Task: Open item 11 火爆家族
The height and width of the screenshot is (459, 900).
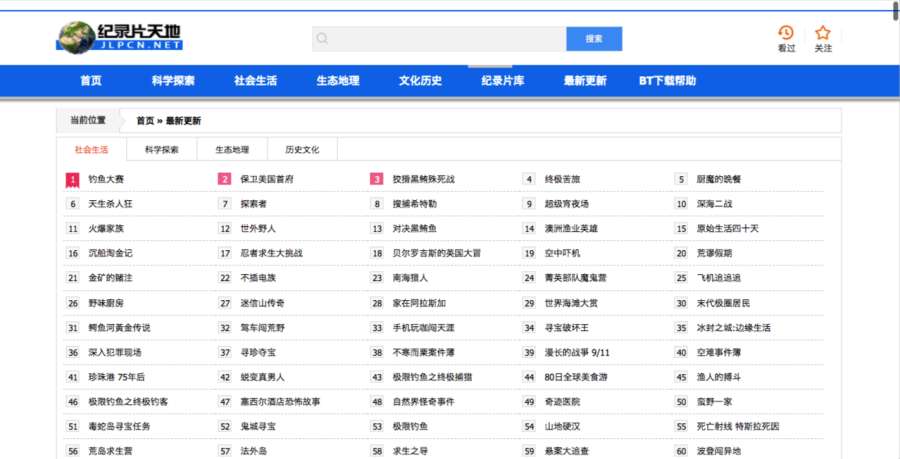Action: 106,228
